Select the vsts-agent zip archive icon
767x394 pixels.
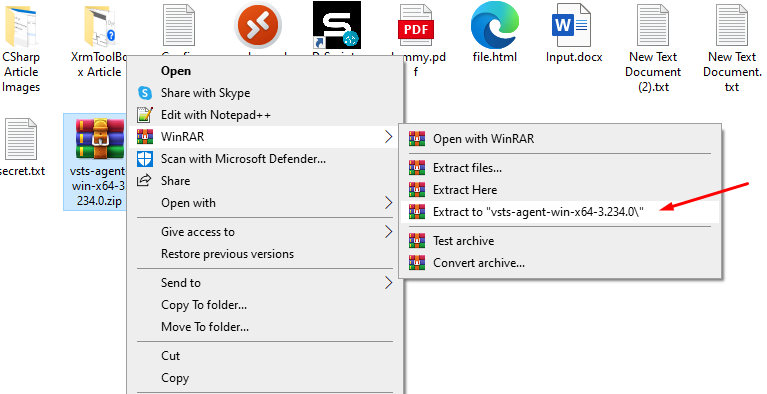(x=100, y=139)
